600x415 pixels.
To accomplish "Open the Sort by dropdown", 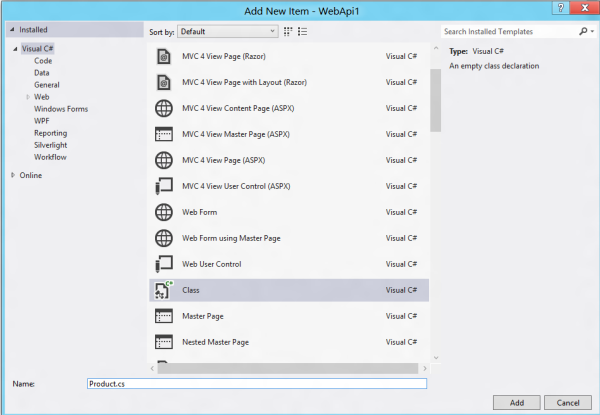I will (x=228, y=32).
